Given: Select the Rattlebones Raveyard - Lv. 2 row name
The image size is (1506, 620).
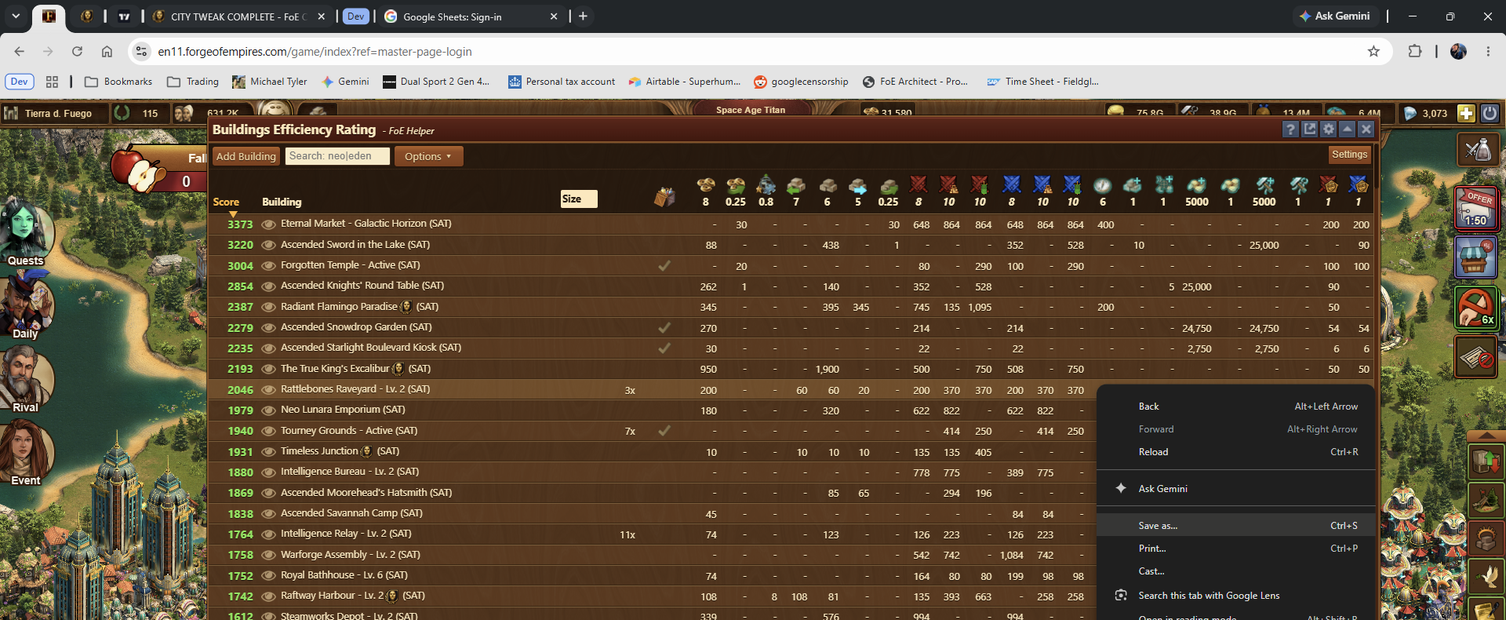Looking at the screenshot, I should [355, 389].
